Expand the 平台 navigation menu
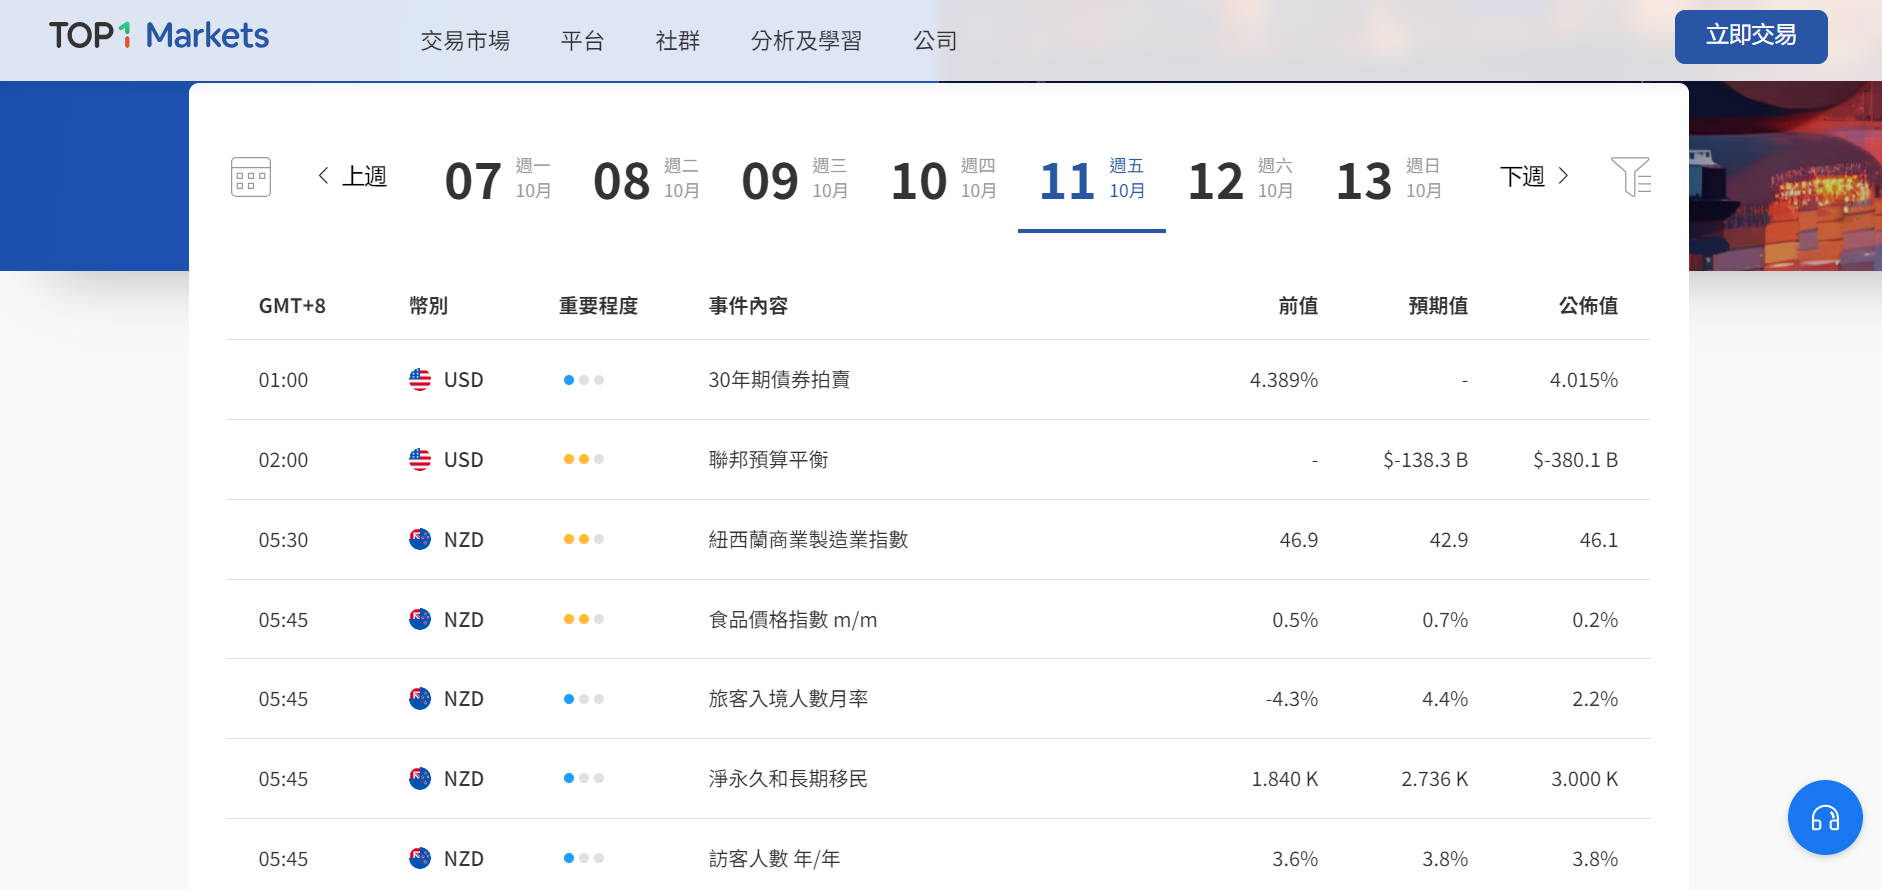 tap(582, 41)
